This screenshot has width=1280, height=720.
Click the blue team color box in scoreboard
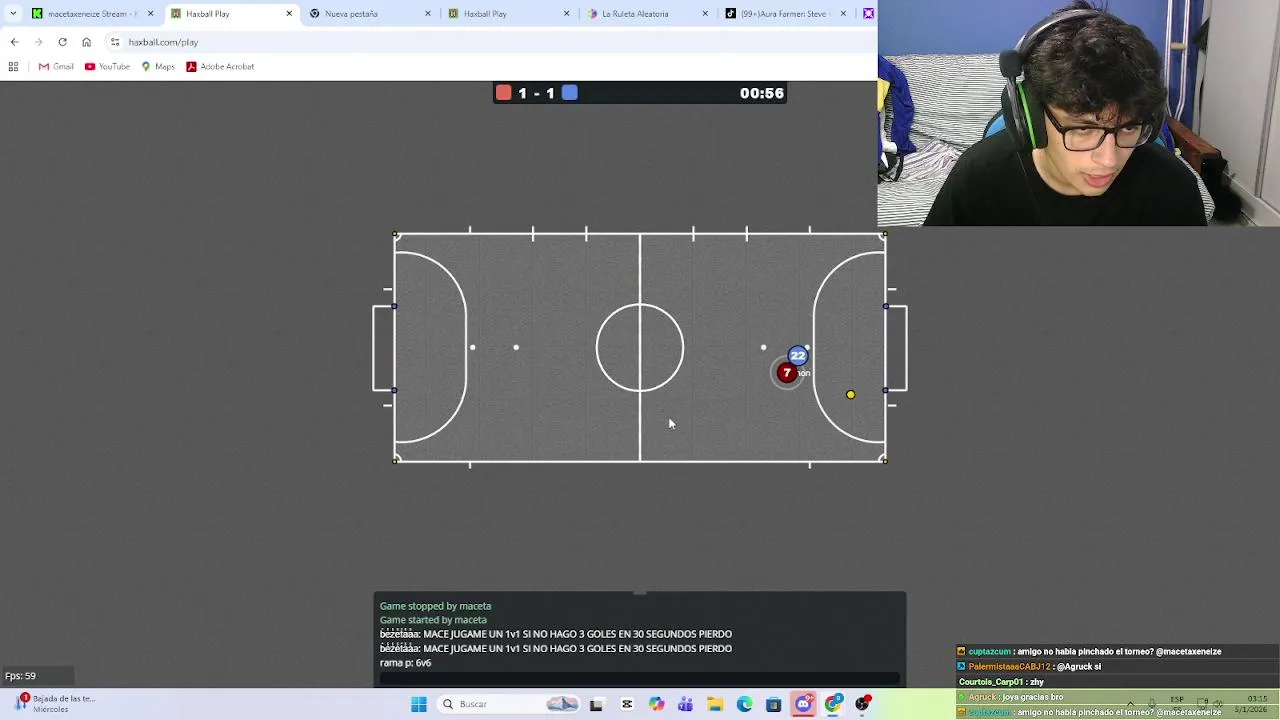[x=569, y=93]
